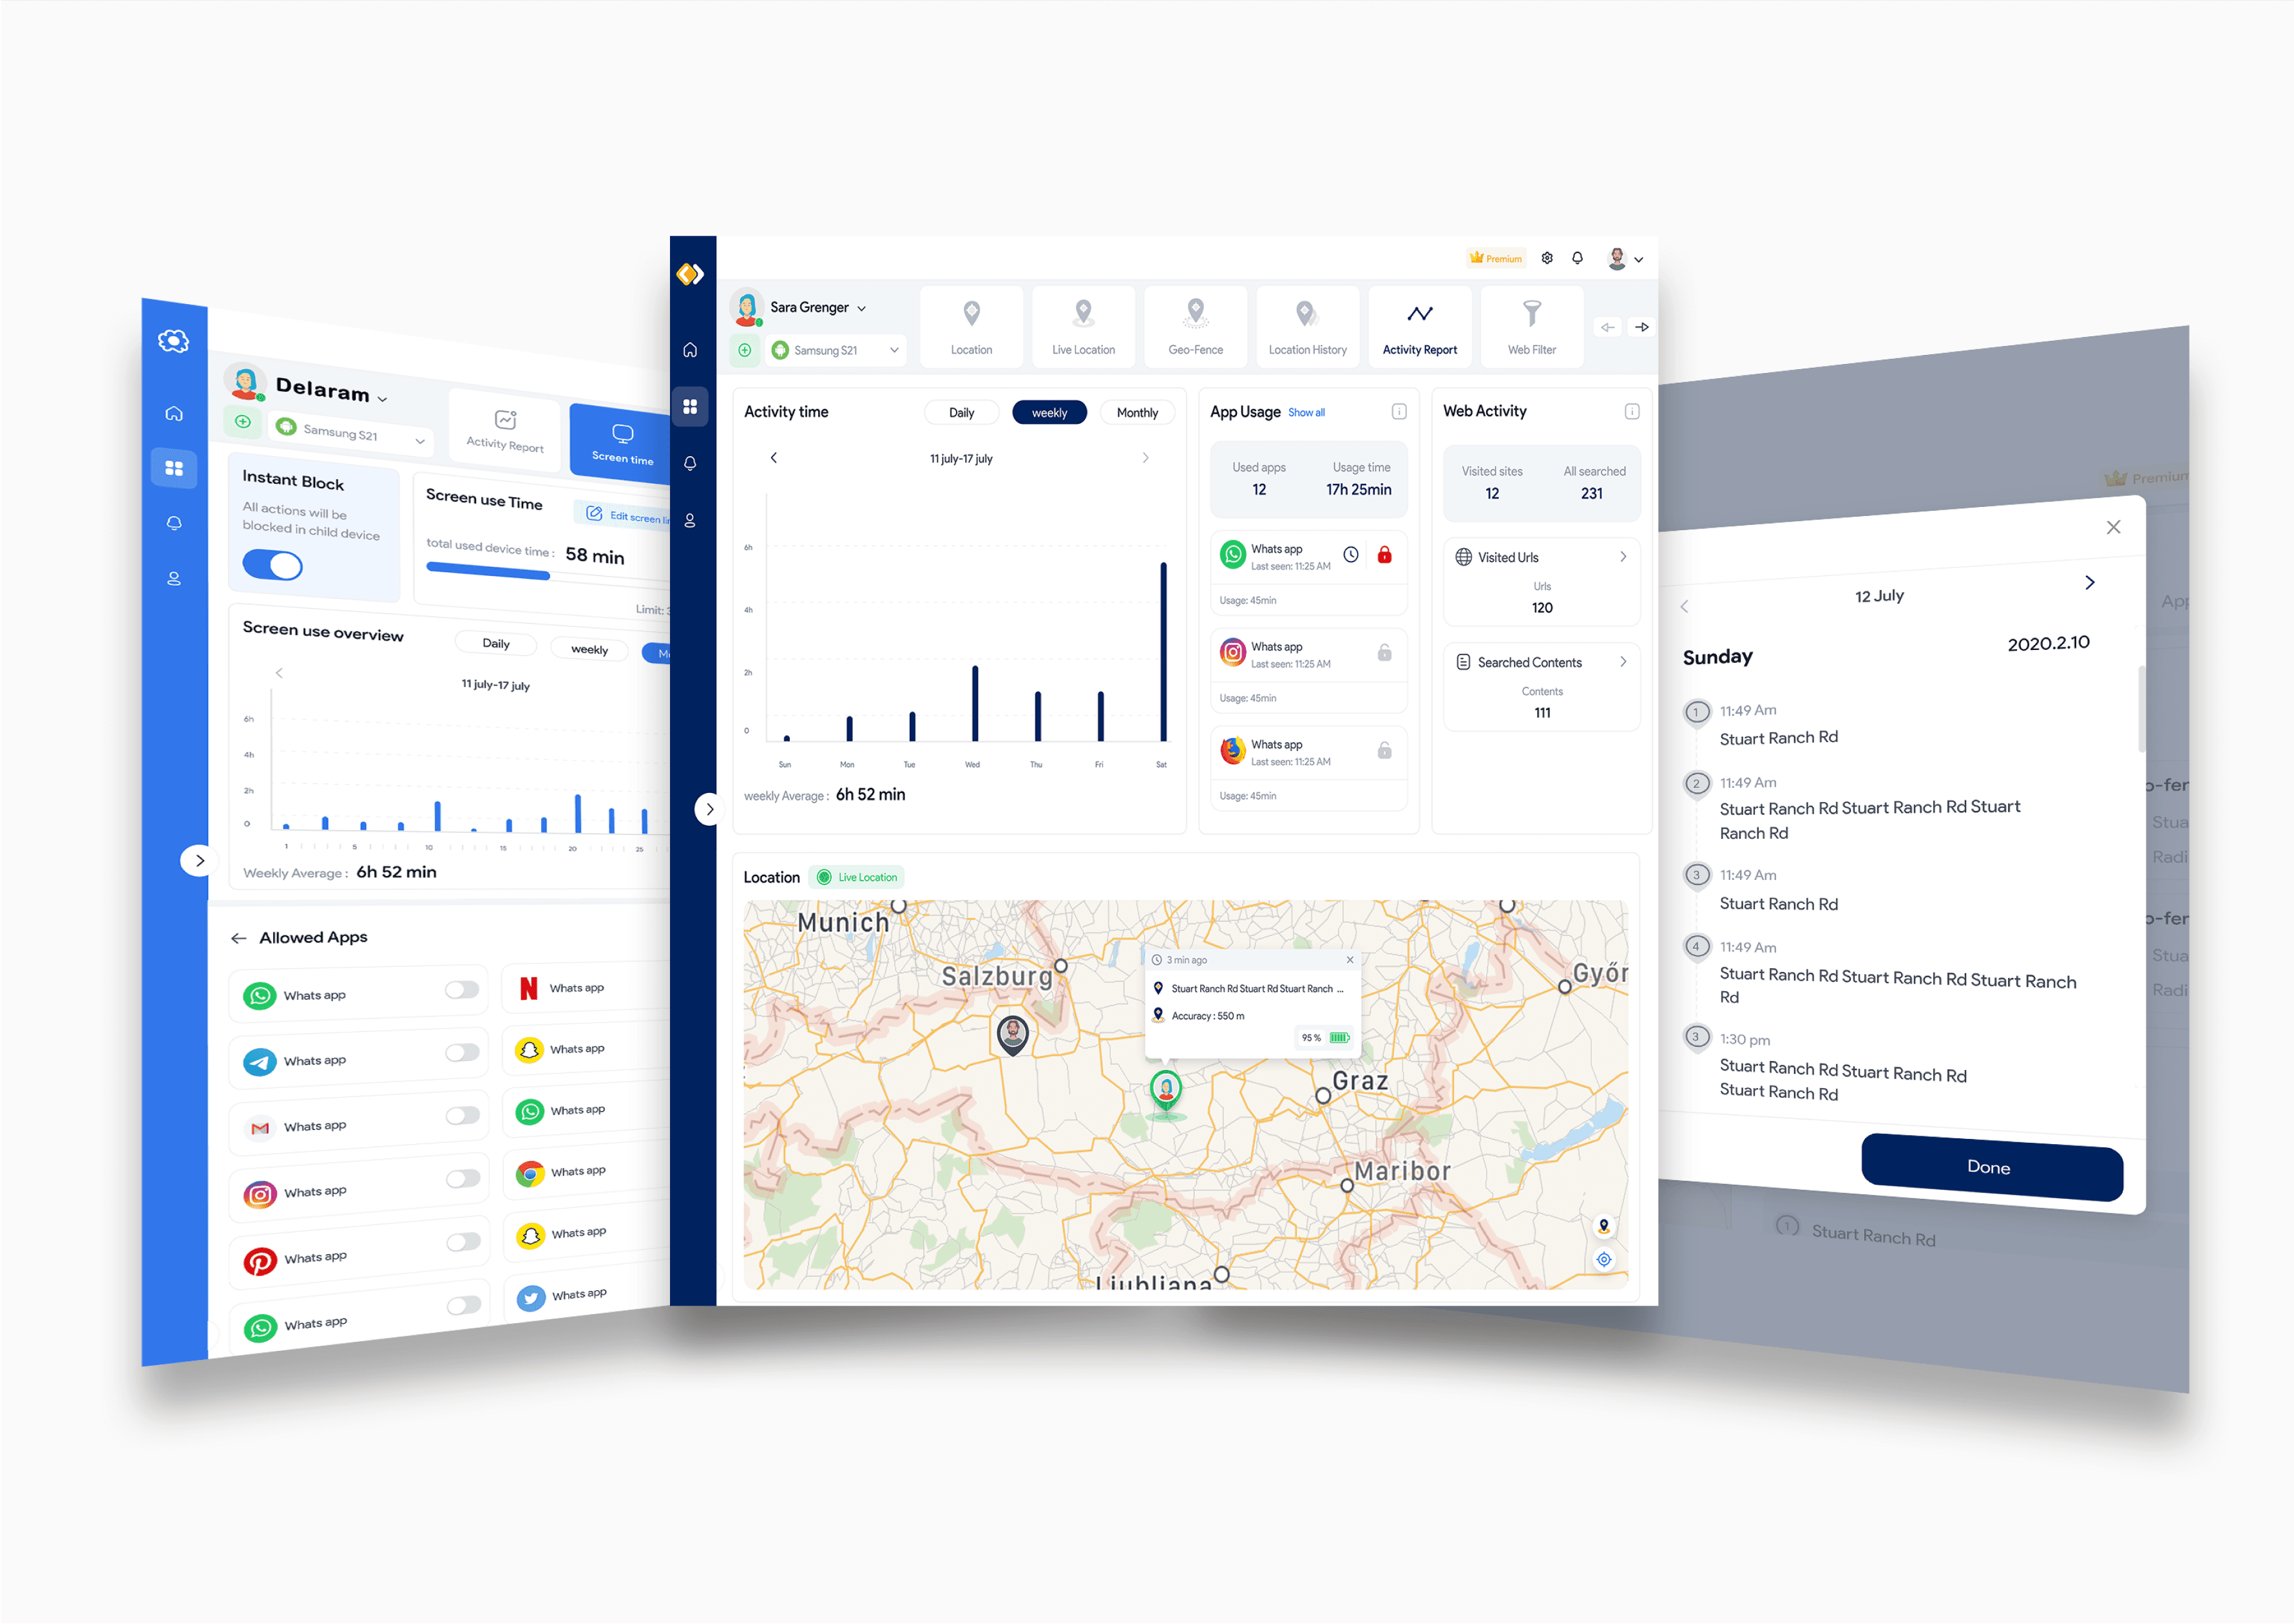Click the settings gear icon in top bar
The height and width of the screenshot is (1624, 2294).
click(1547, 258)
